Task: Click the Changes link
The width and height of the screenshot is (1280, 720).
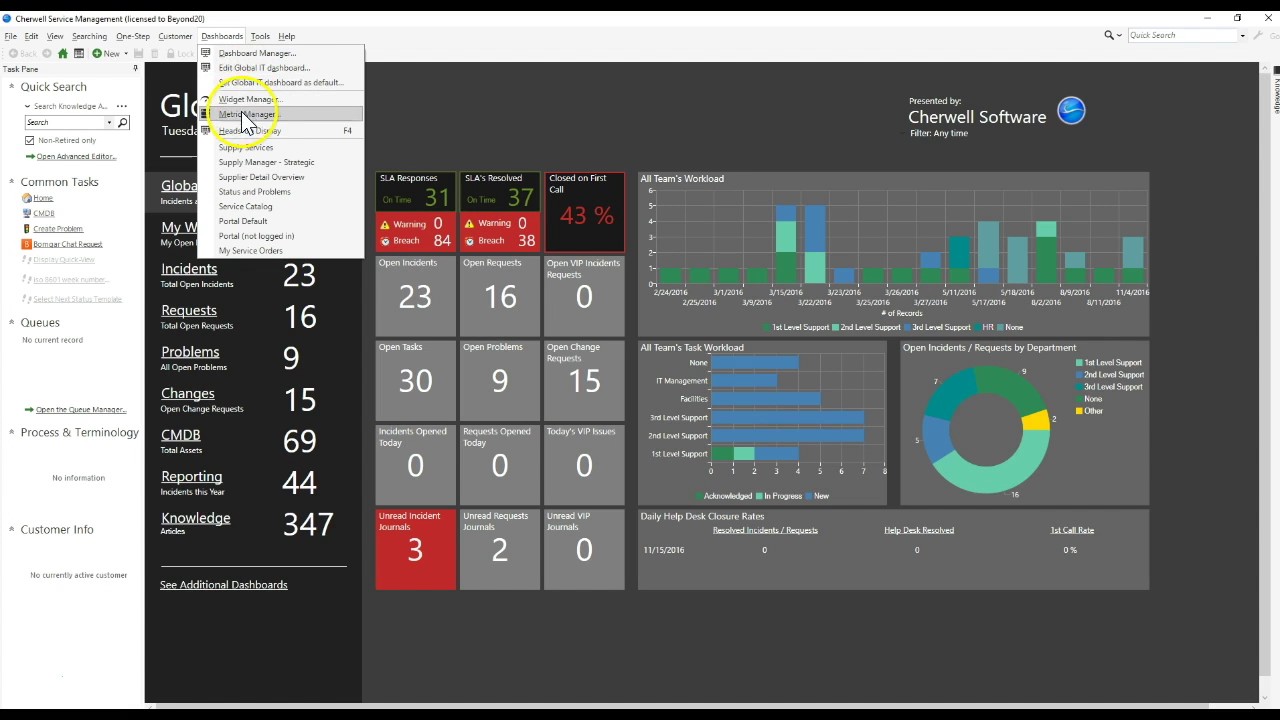Action: click(x=188, y=394)
